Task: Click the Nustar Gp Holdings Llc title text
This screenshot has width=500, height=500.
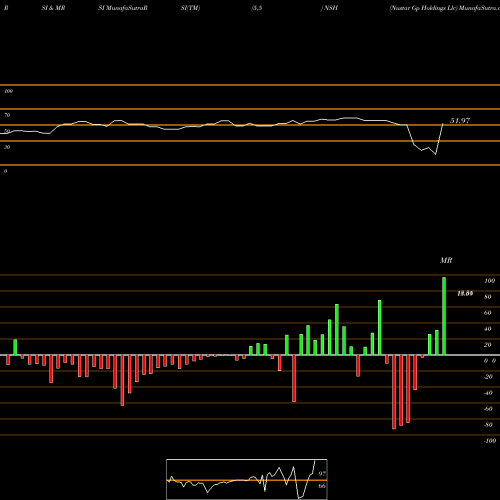Action: click(x=423, y=8)
